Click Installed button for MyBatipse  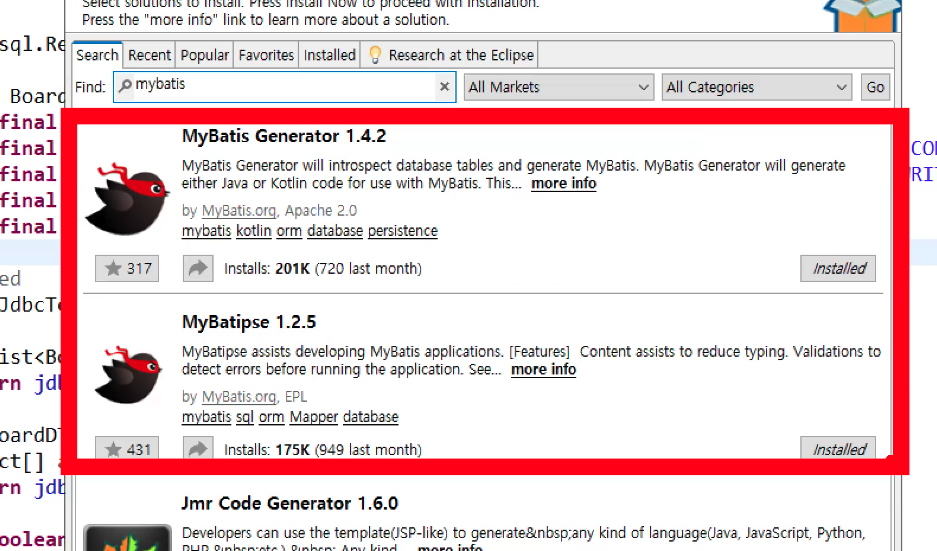click(838, 448)
